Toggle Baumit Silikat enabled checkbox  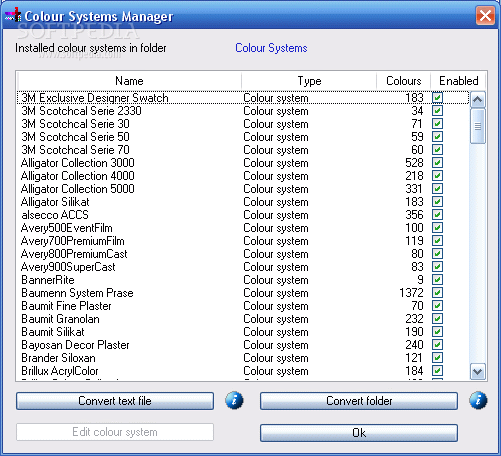[437, 332]
